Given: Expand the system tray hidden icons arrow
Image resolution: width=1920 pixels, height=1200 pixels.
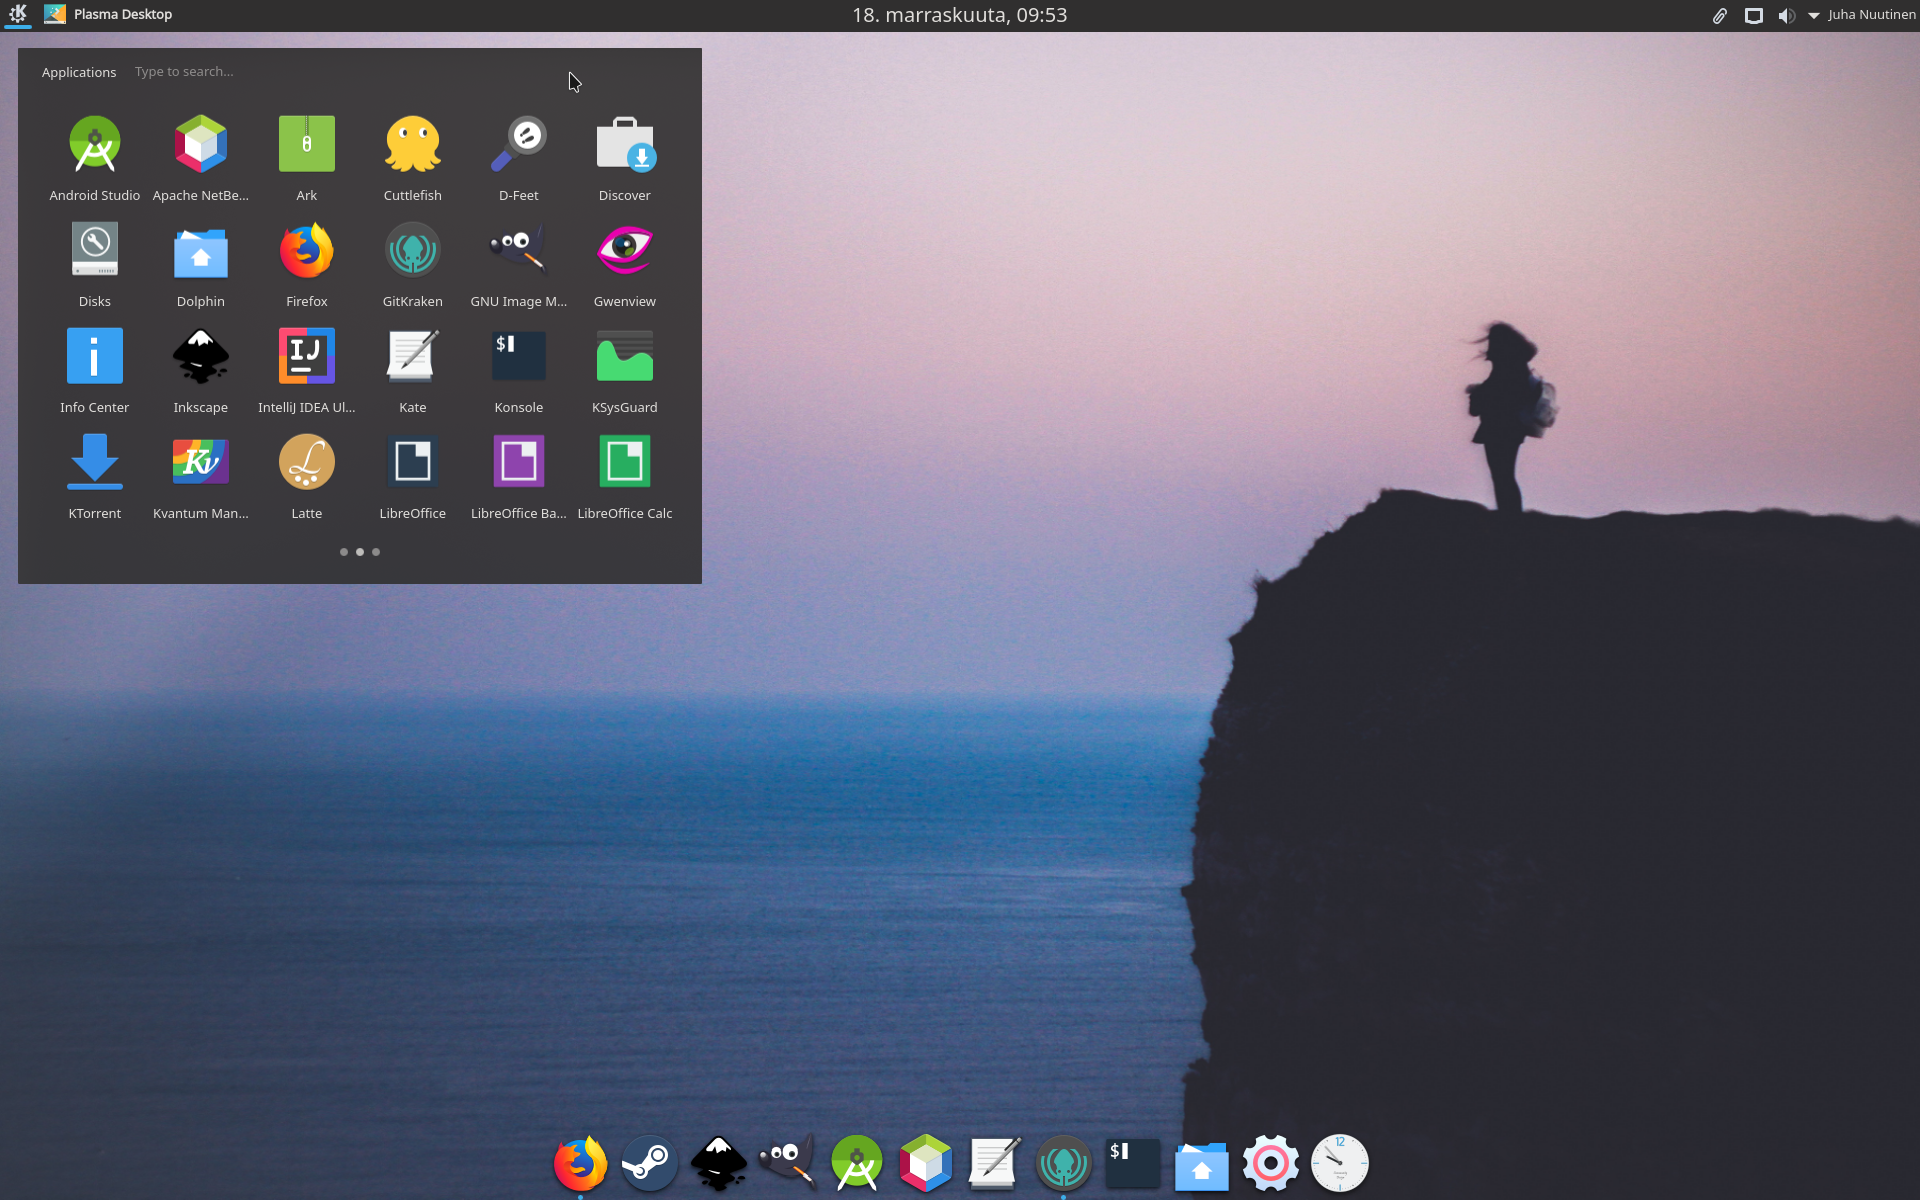Looking at the screenshot, I should pyautogui.click(x=1814, y=15).
